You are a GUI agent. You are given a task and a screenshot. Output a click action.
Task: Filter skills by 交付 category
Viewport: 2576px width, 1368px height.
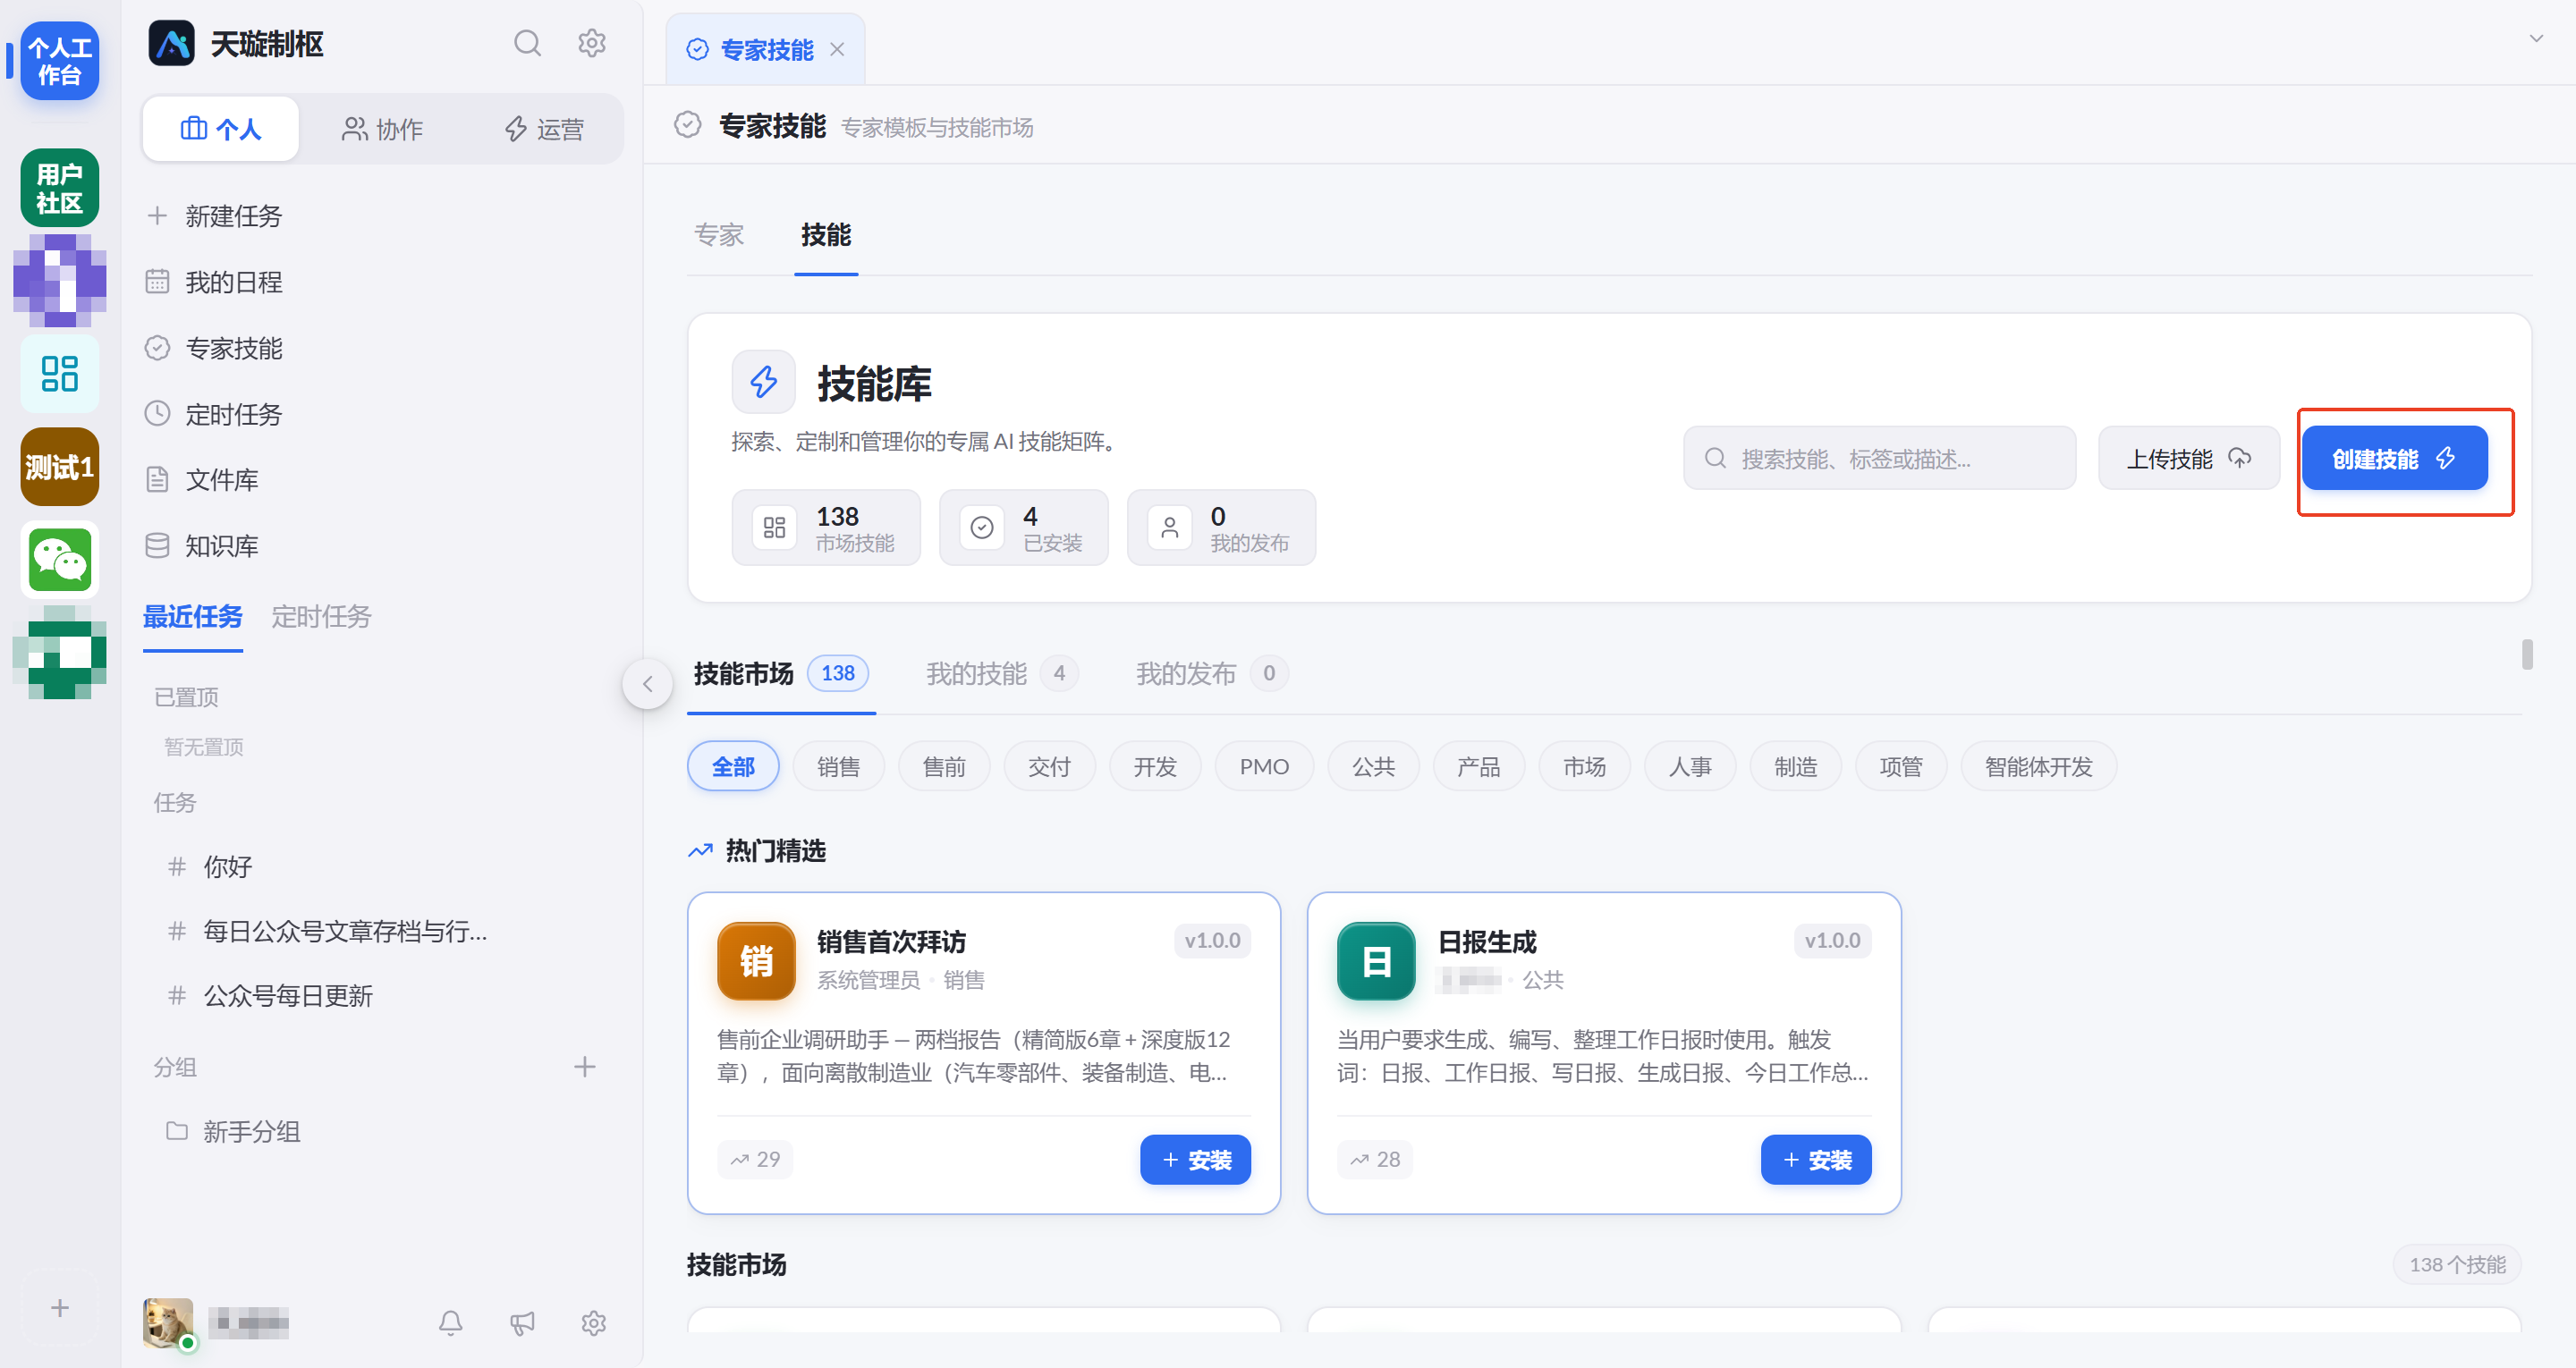click(1049, 767)
